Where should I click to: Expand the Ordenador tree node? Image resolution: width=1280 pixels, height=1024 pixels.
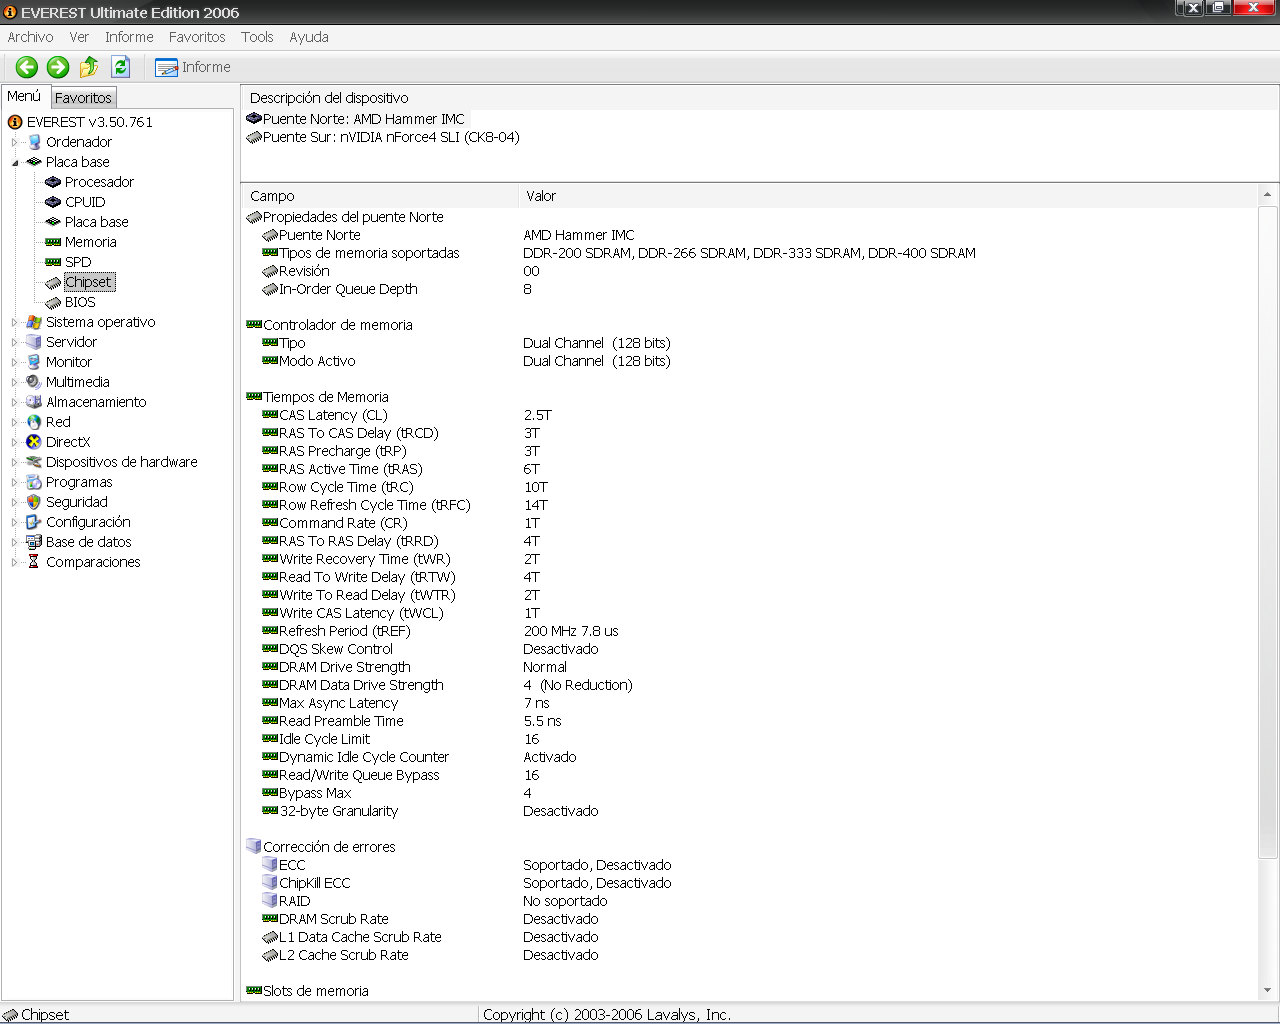click(x=15, y=142)
